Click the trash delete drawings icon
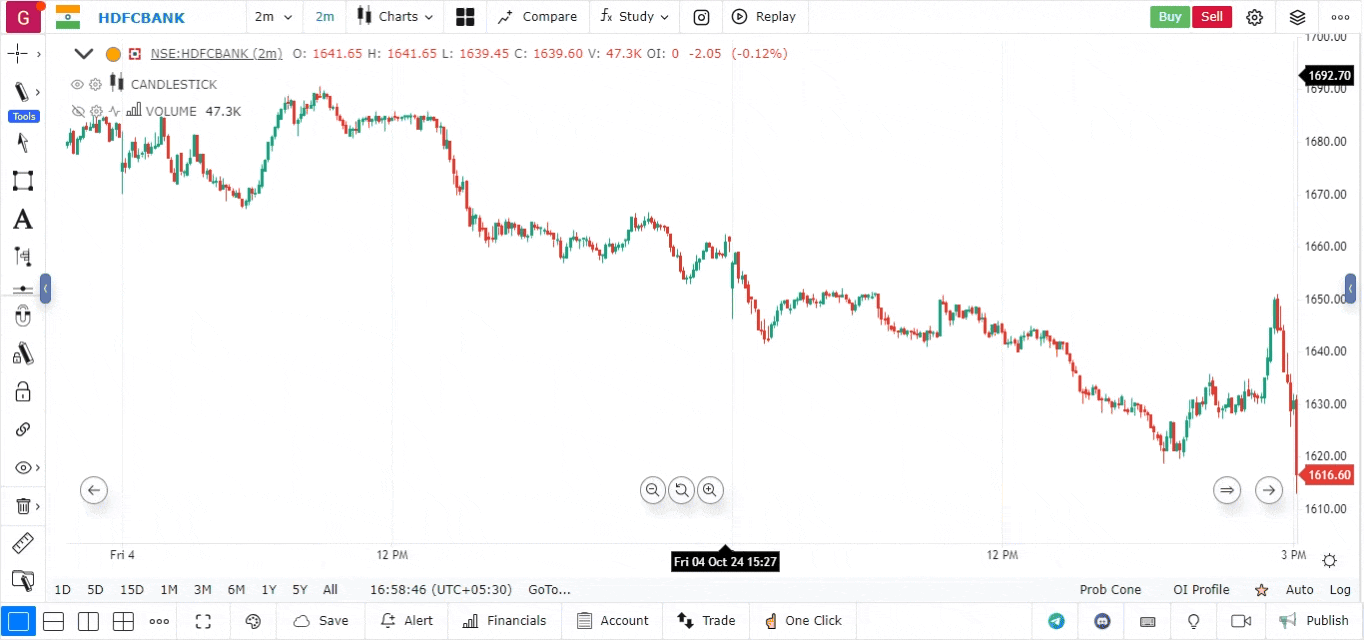 point(22,506)
